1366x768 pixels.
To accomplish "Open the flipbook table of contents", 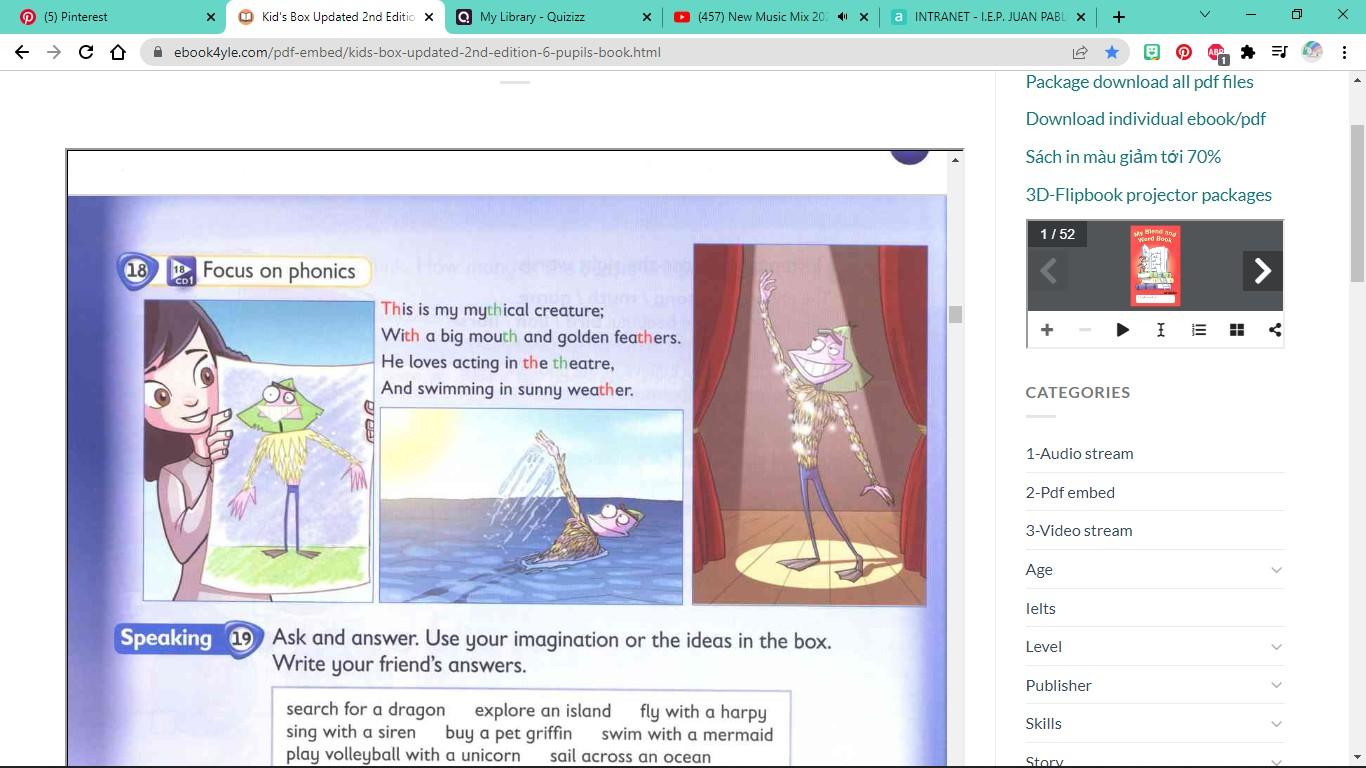I will pos(1199,330).
